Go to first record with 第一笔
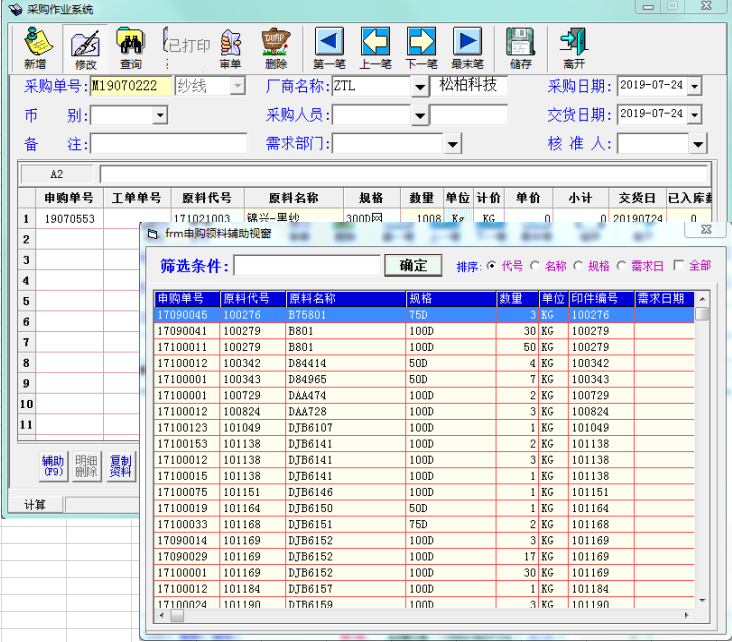Screen dimensions: 732x642 tap(330, 48)
